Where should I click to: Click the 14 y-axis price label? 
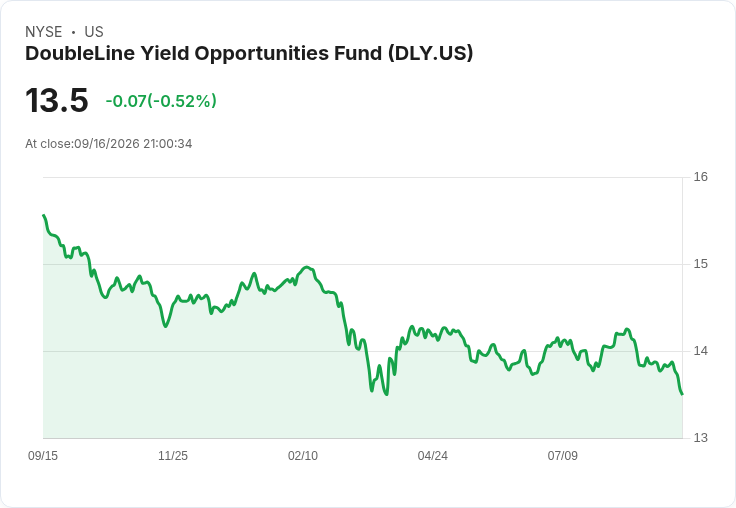tap(700, 351)
